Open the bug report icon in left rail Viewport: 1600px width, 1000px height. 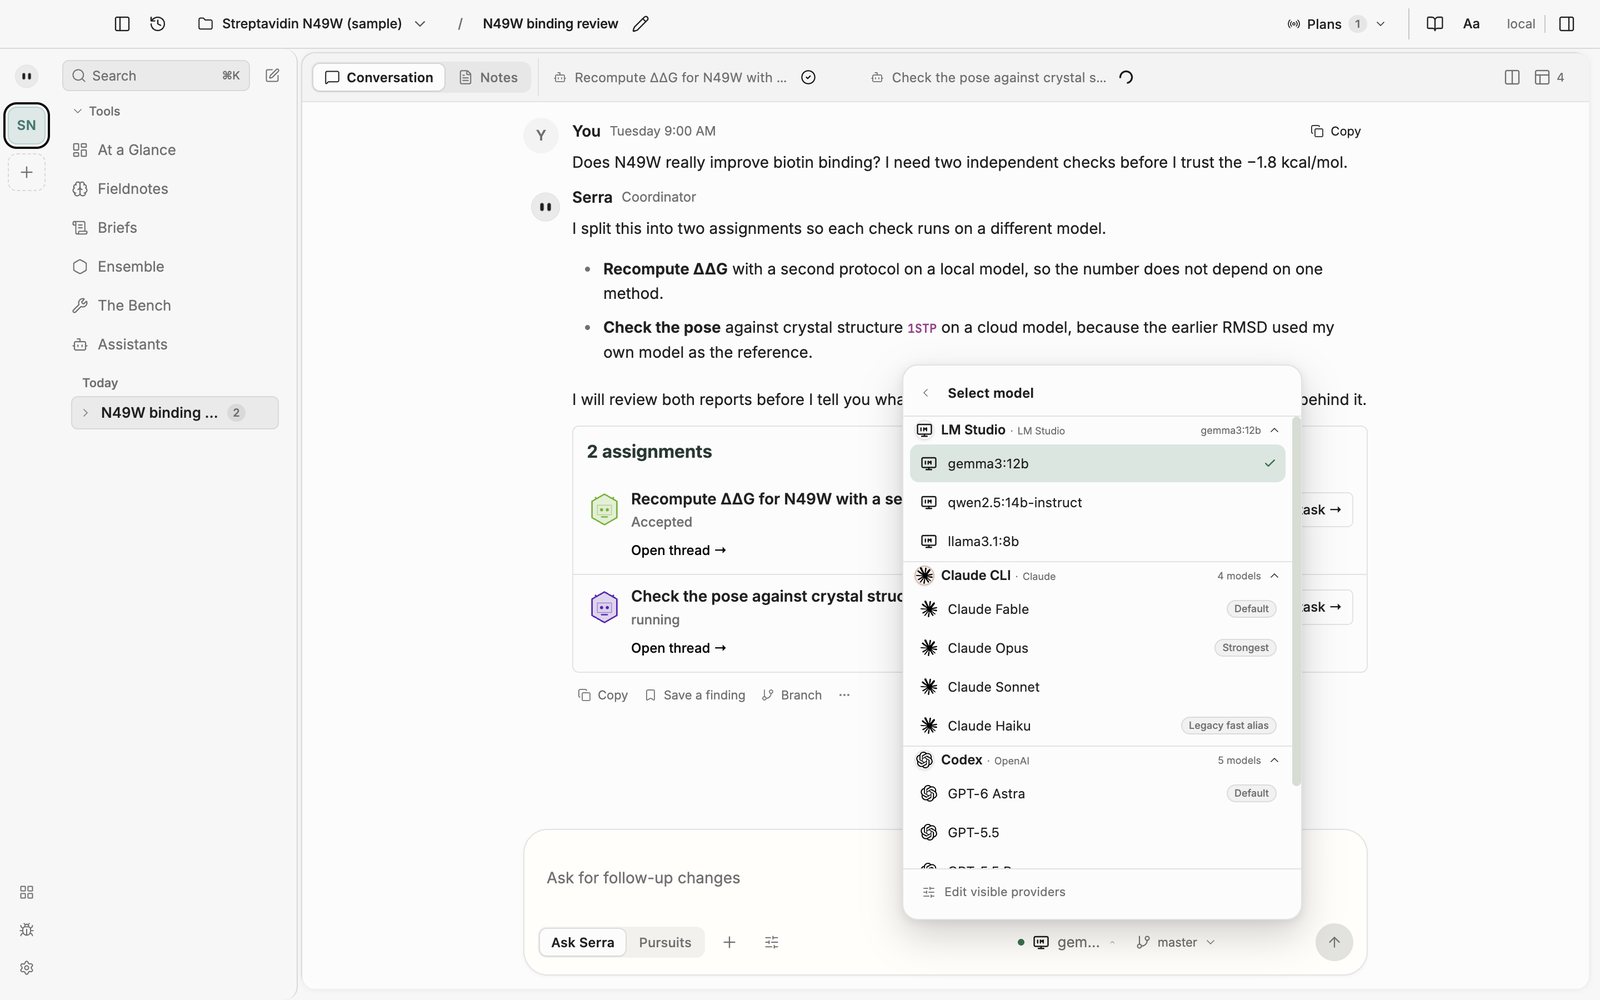pos(27,930)
